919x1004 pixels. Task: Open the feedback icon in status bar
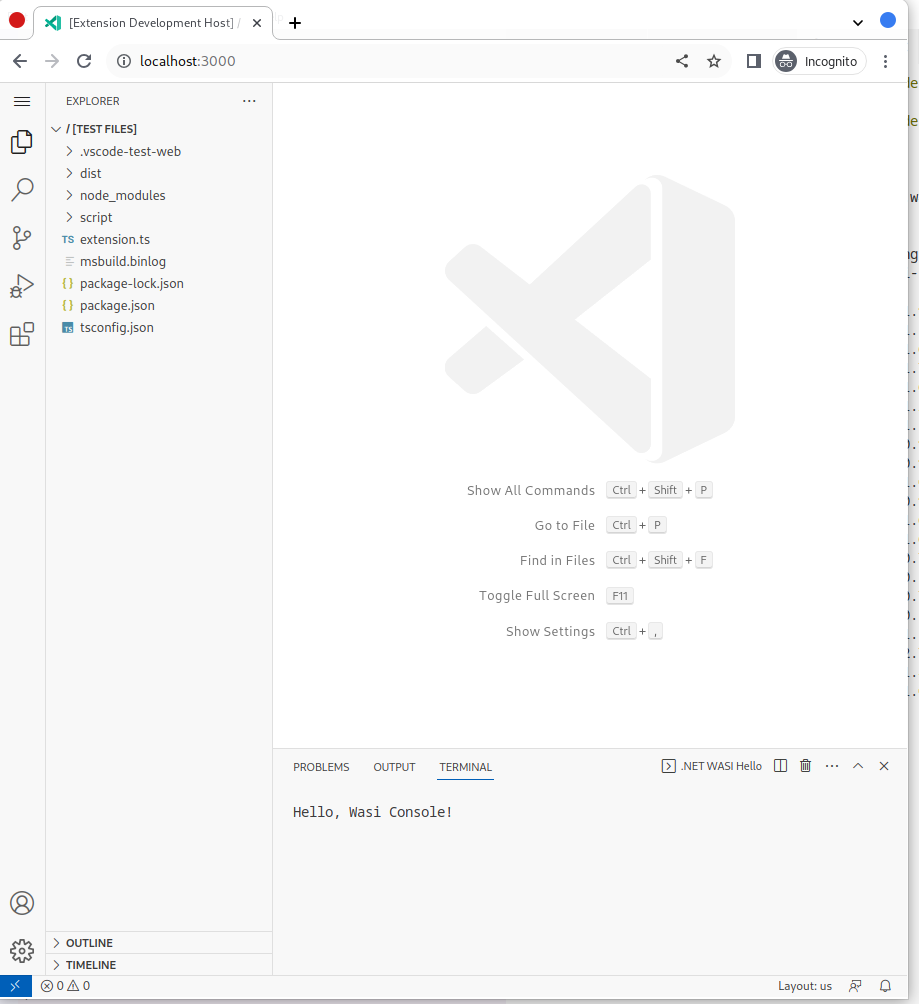[x=855, y=986]
